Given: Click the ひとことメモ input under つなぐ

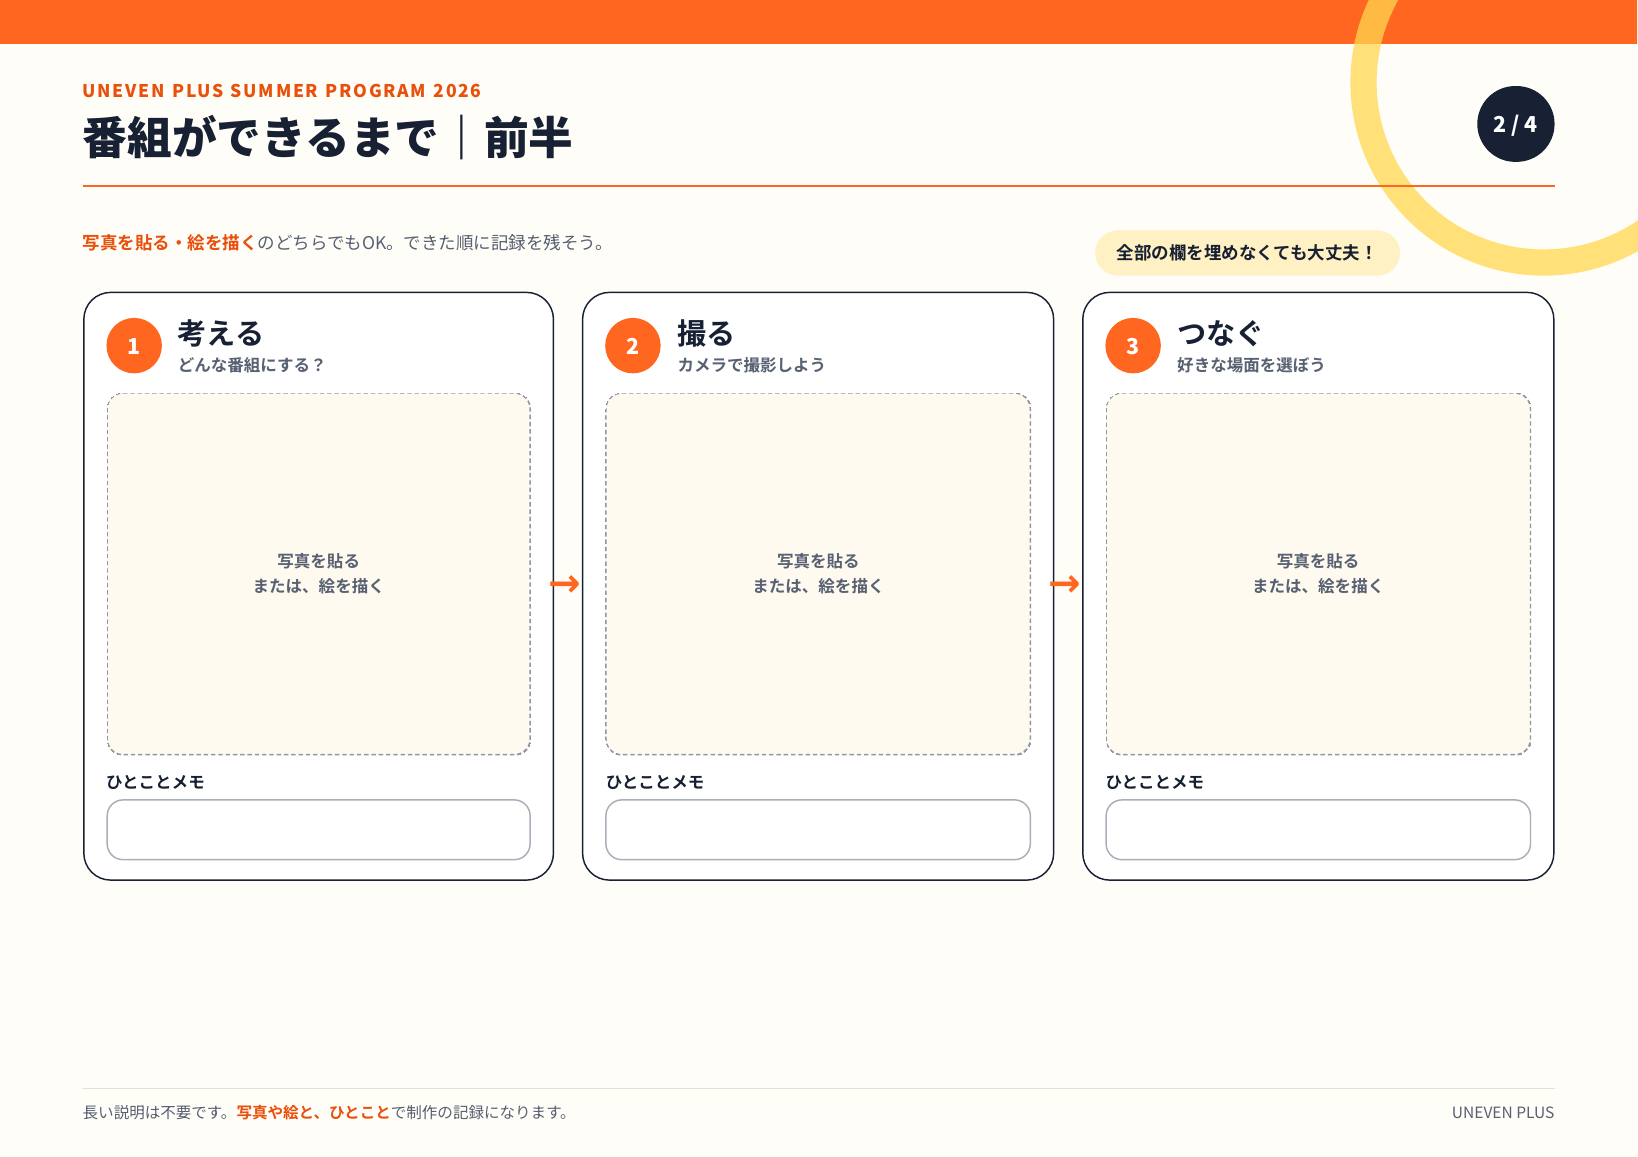Looking at the screenshot, I should click(1318, 830).
